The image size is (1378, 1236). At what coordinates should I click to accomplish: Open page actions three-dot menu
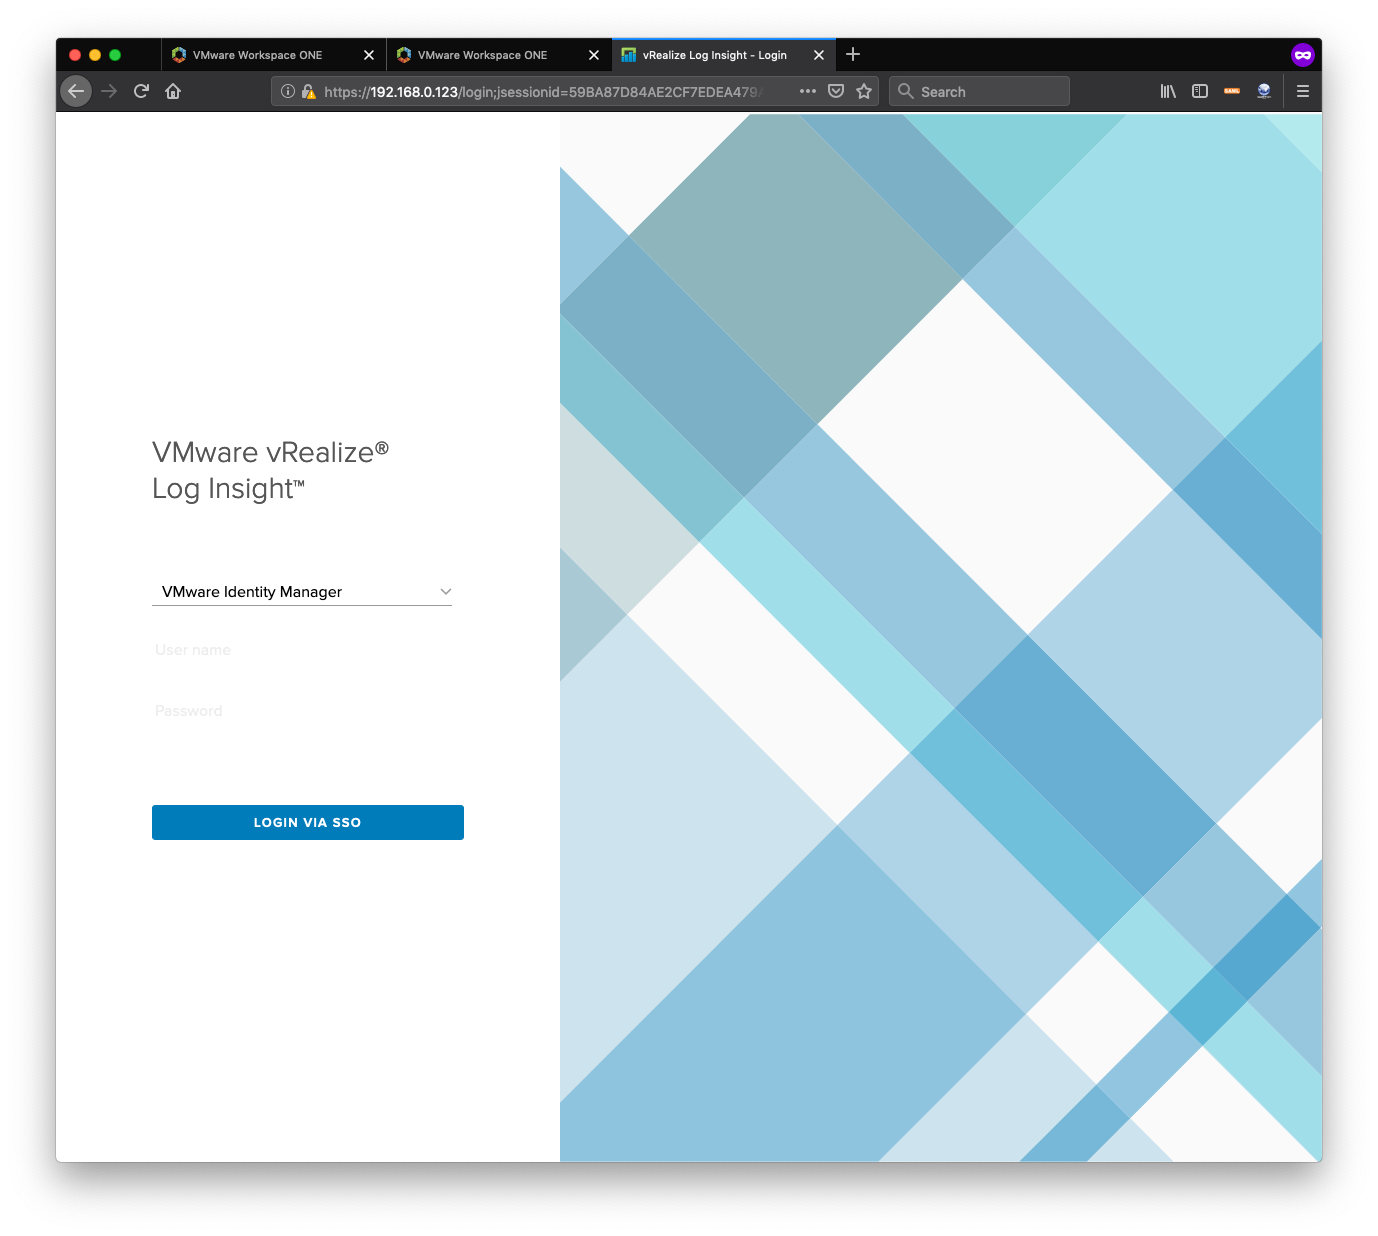(x=808, y=91)
